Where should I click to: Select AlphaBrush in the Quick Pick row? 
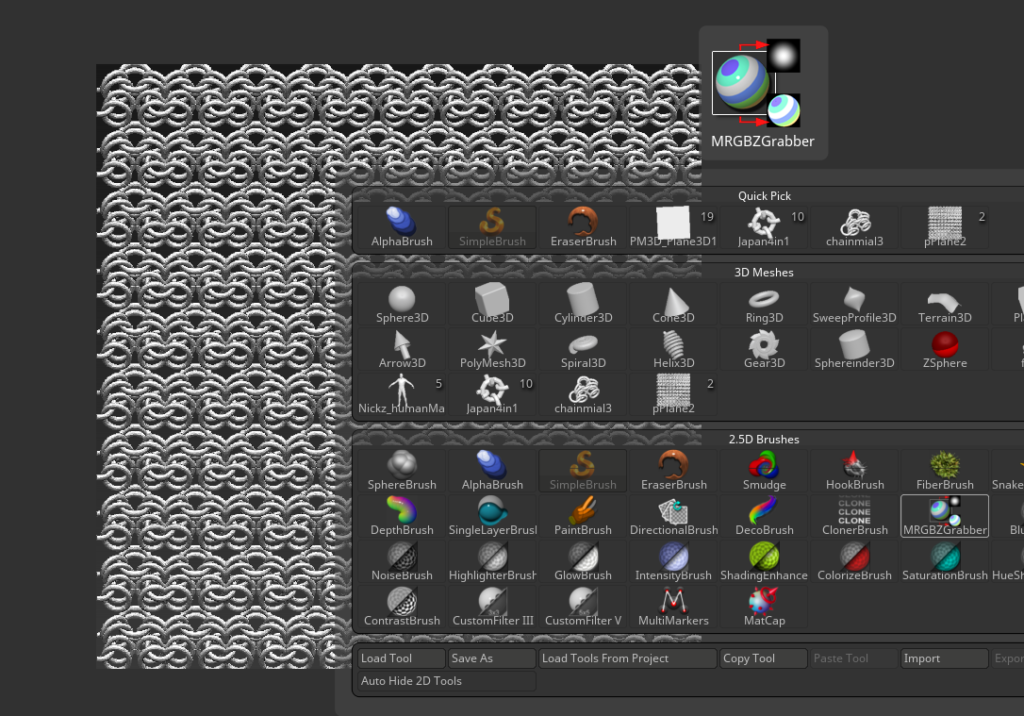[402, 227]
